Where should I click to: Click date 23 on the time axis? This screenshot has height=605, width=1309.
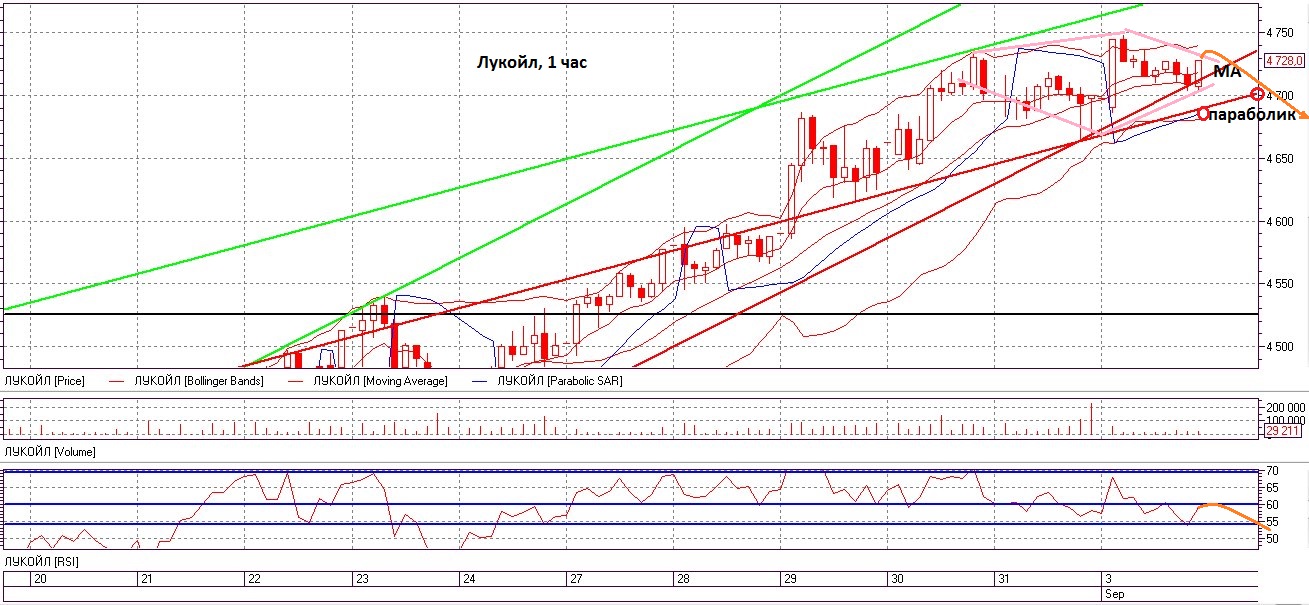362,579
